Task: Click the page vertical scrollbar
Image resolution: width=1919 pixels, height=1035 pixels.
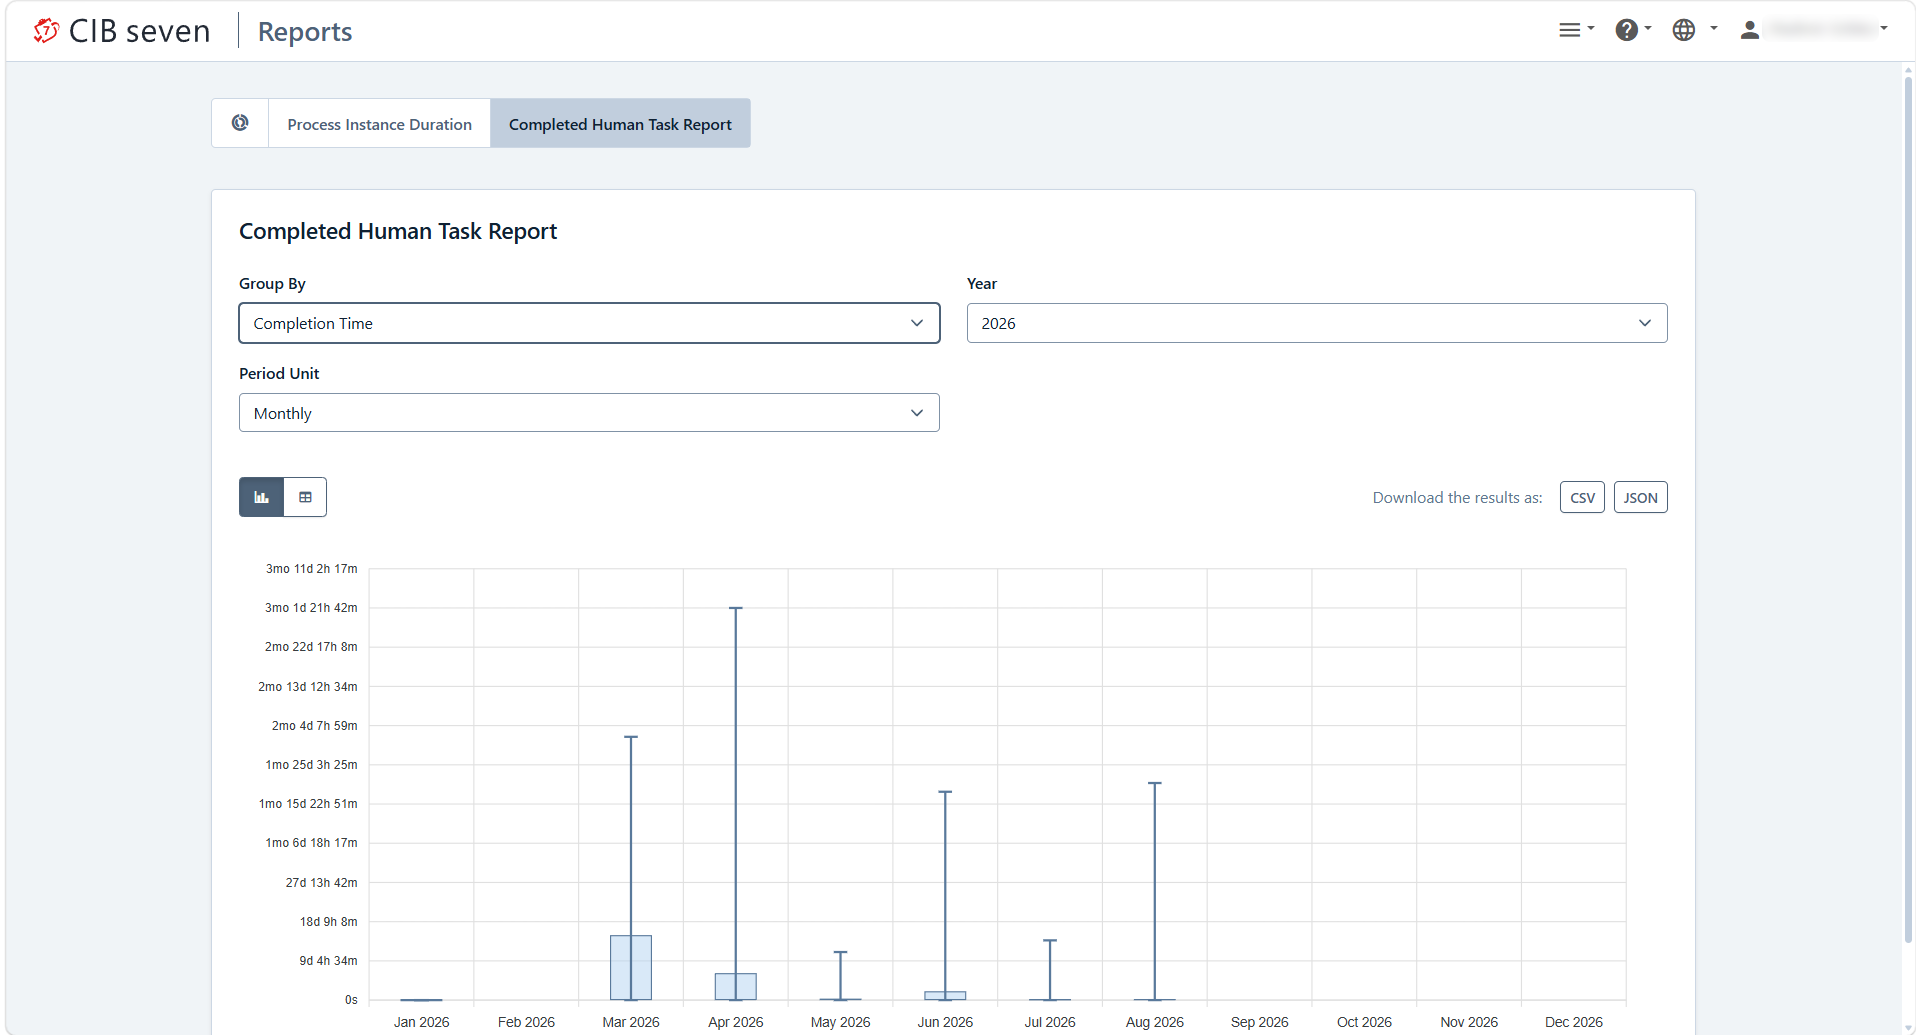Action: pyautogui.click(x=1908, y=510)
